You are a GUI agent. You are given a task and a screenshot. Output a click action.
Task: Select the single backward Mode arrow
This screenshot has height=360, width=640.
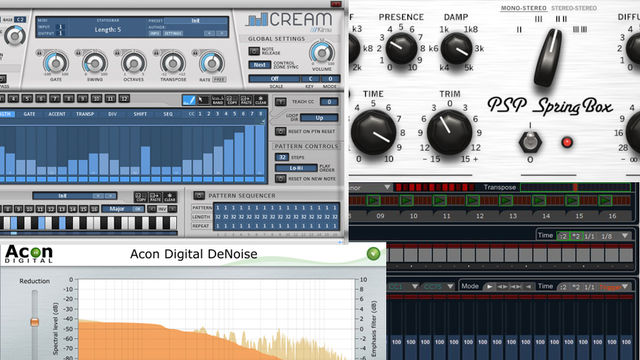pyautogui.click(x=528, y=287)
